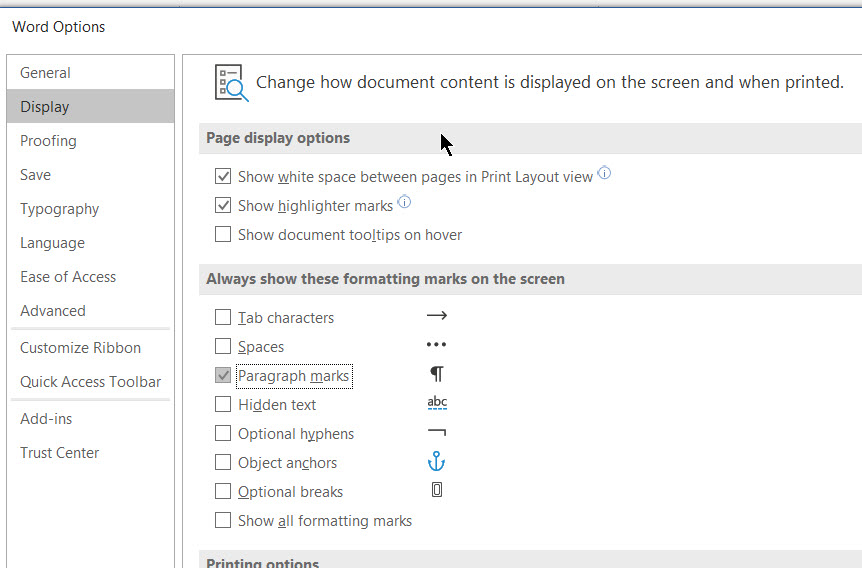Click the tab character arrow symbol
862x568 pixels.
(x=436, y=316)
